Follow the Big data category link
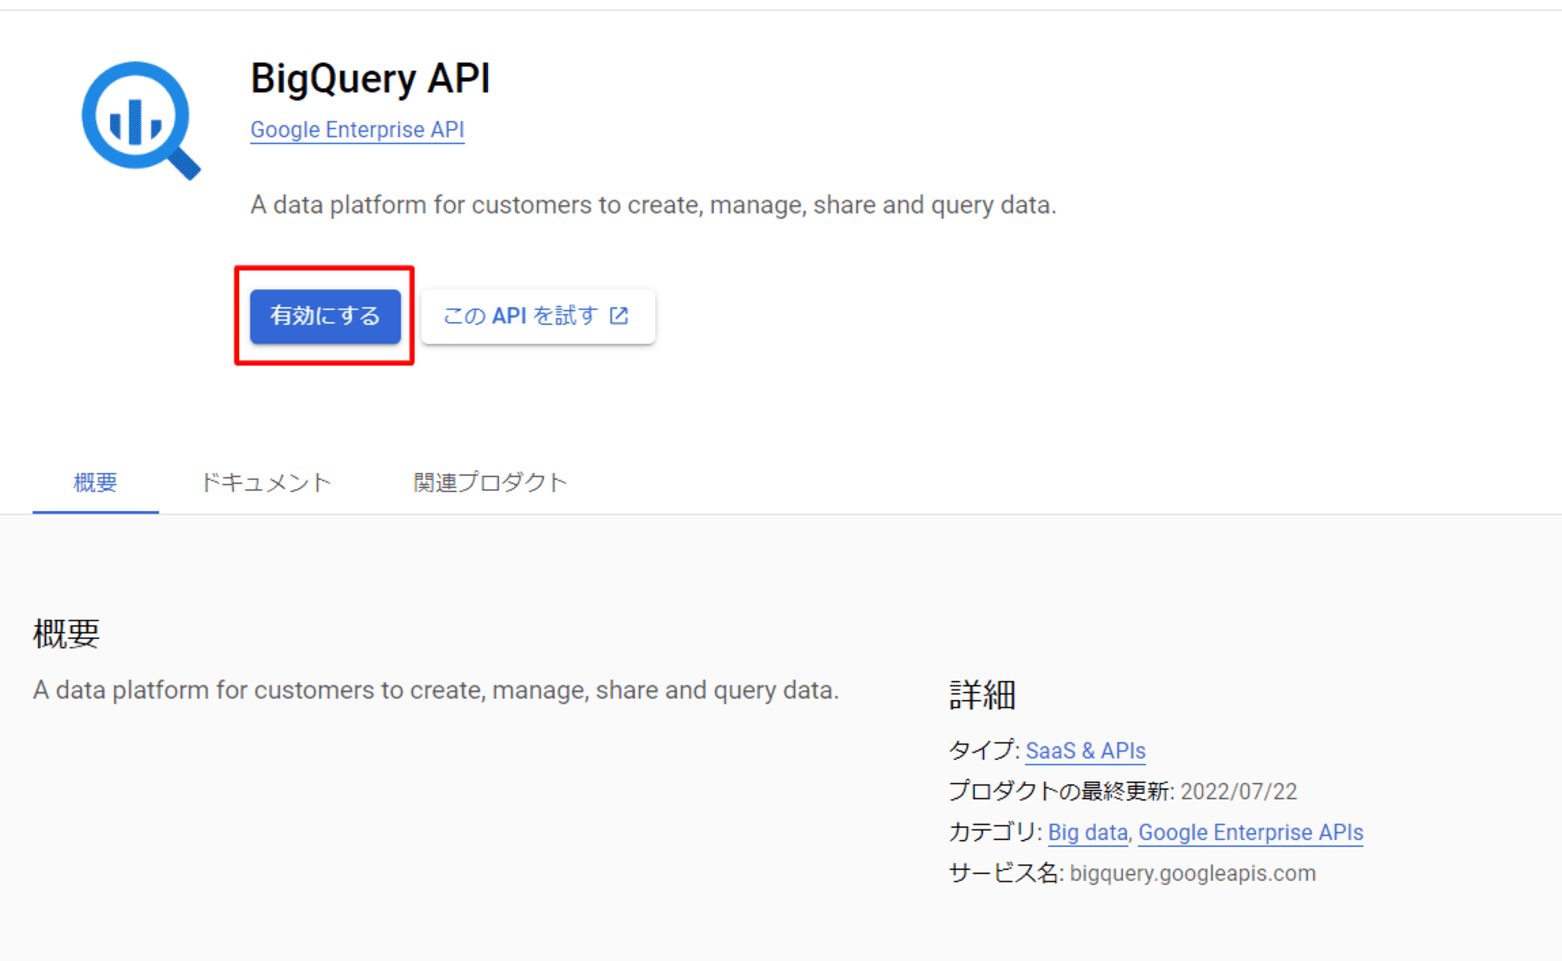The width and height of the screenshot is (1562, 961). pos(1087,832)
